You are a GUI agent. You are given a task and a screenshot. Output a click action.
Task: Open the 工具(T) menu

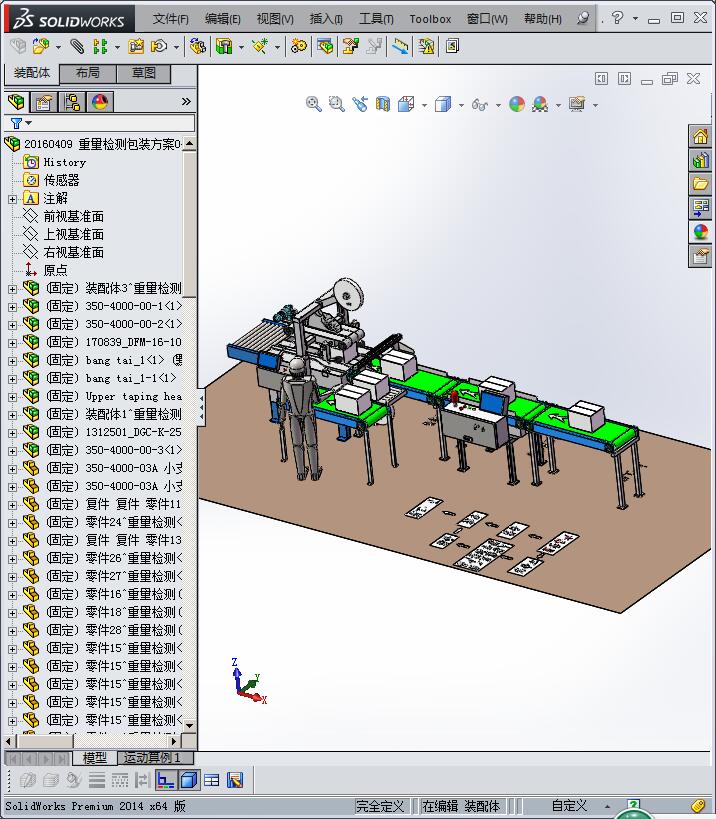(x=376, y=19)
